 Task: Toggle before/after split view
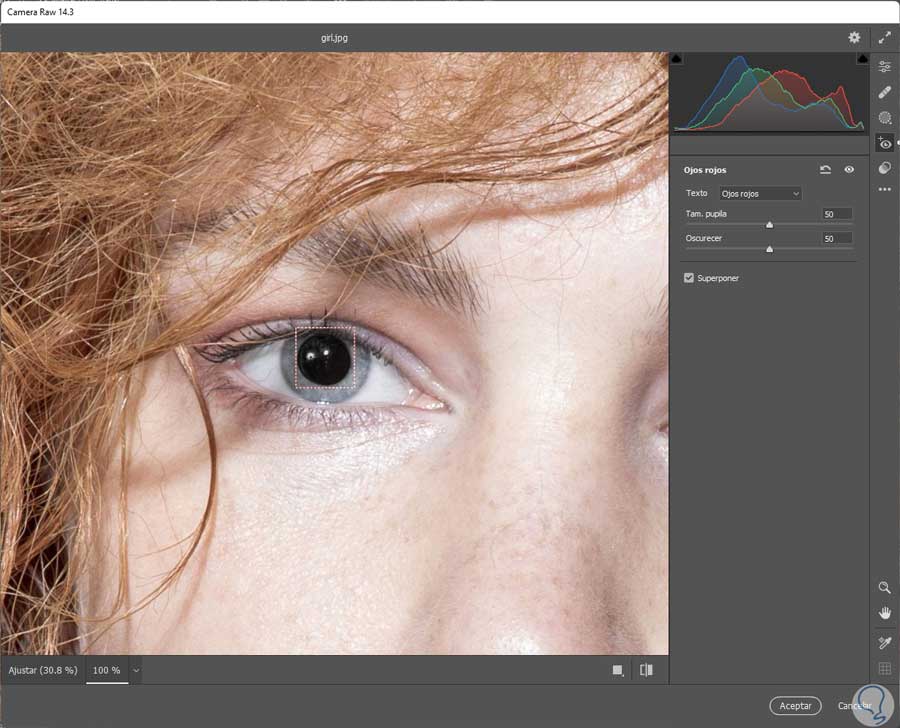point(646,670)
